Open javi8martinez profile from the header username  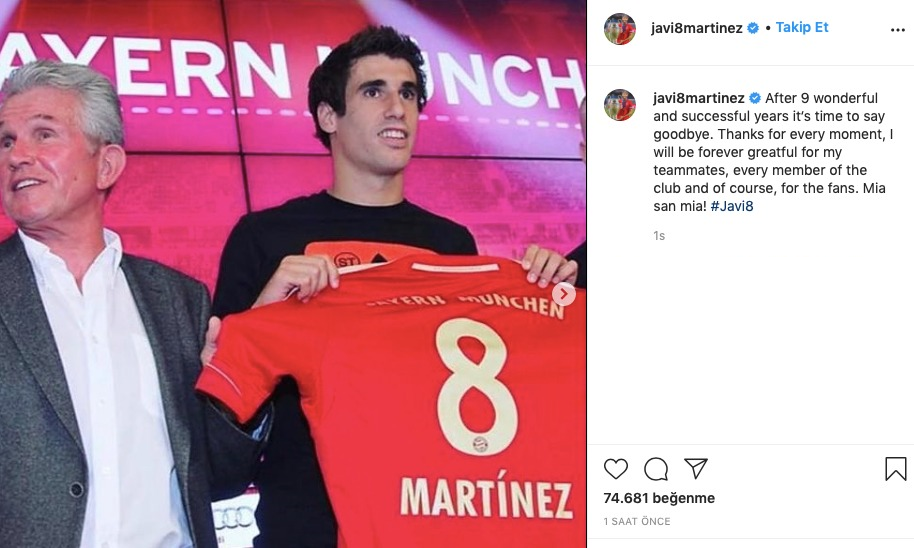[x=697, y=28]
